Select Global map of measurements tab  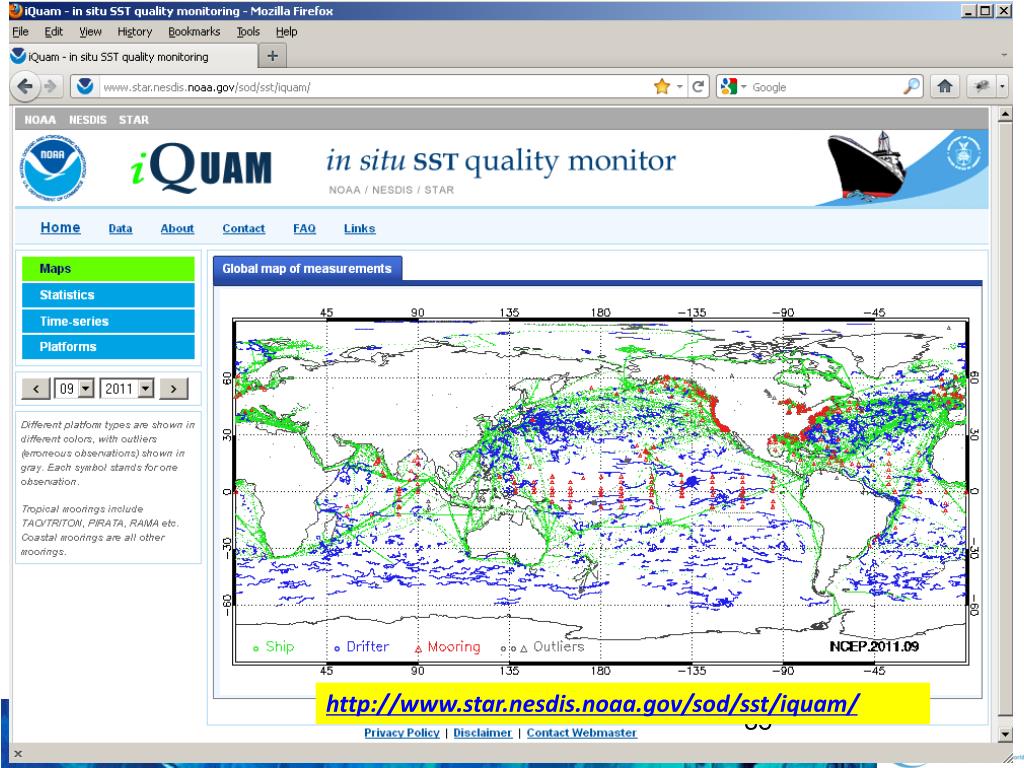(x=307, y=268)
